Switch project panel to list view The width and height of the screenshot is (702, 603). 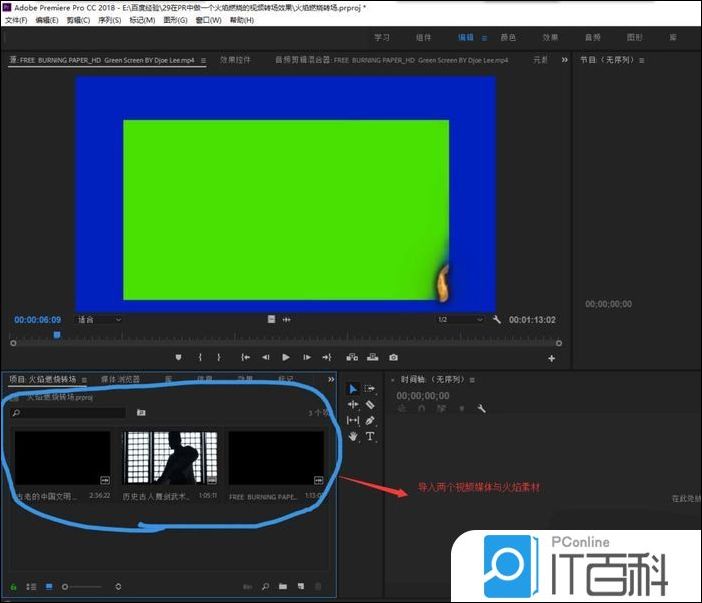point(31,586)
